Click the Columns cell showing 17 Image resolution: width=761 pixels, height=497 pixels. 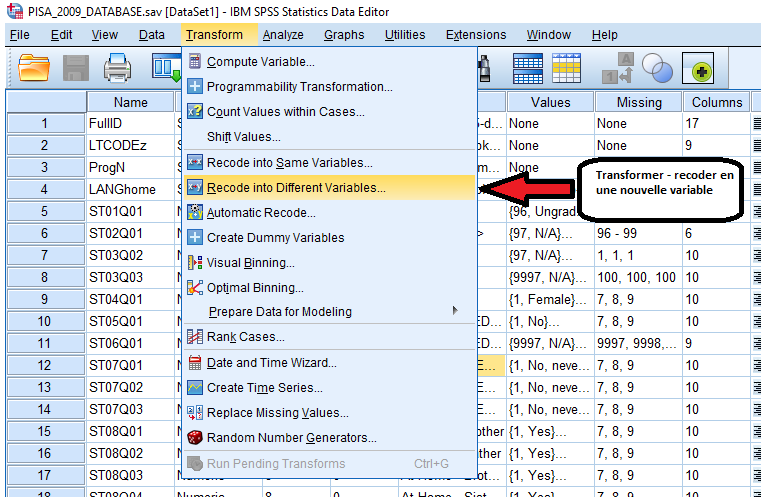click(716, 123)
